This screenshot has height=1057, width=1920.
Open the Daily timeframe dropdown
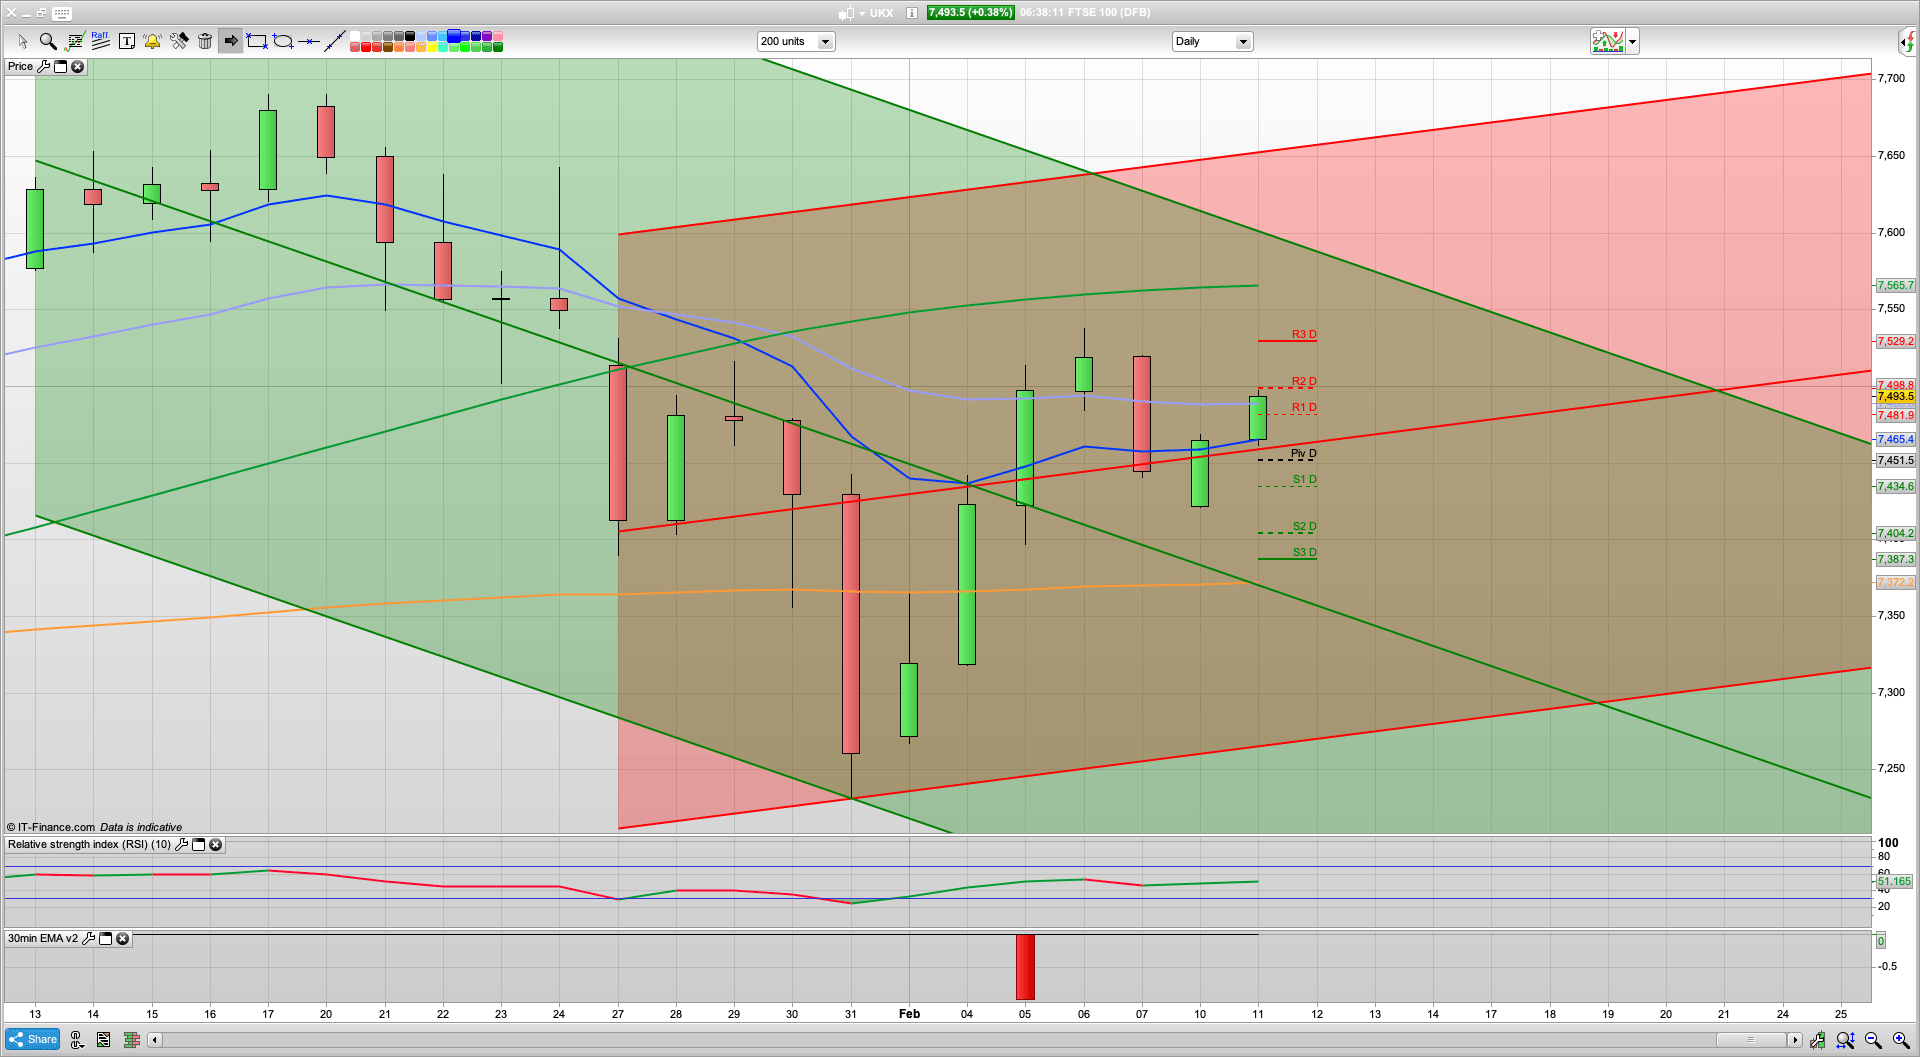1212,41
